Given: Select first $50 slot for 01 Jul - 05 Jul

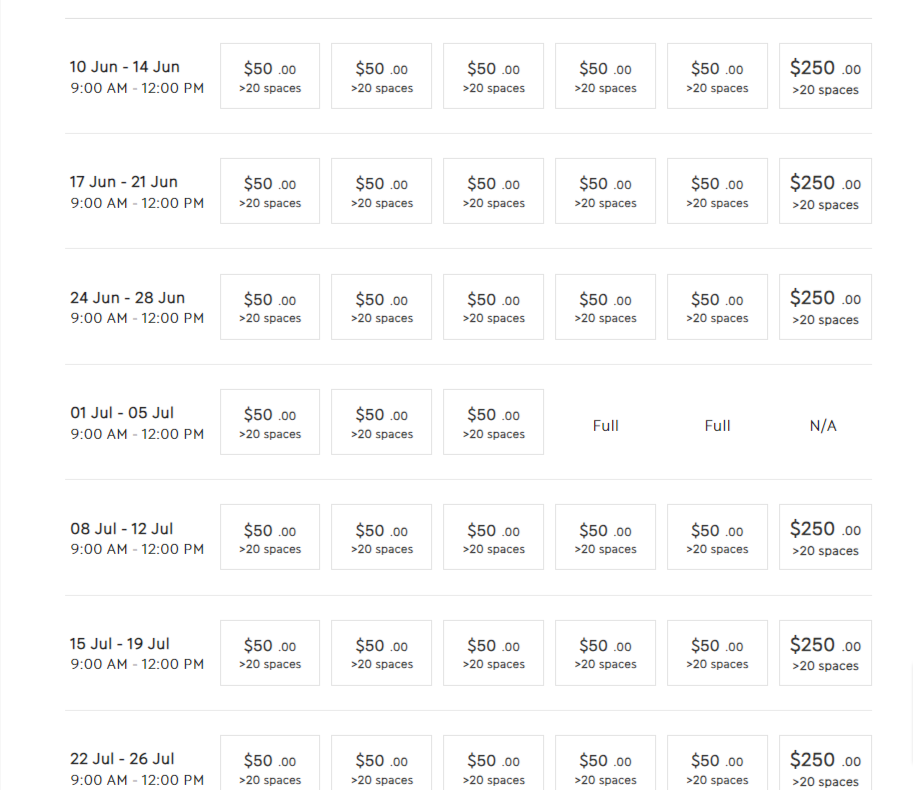Looking at the screenshot, I should pos(270,422).
